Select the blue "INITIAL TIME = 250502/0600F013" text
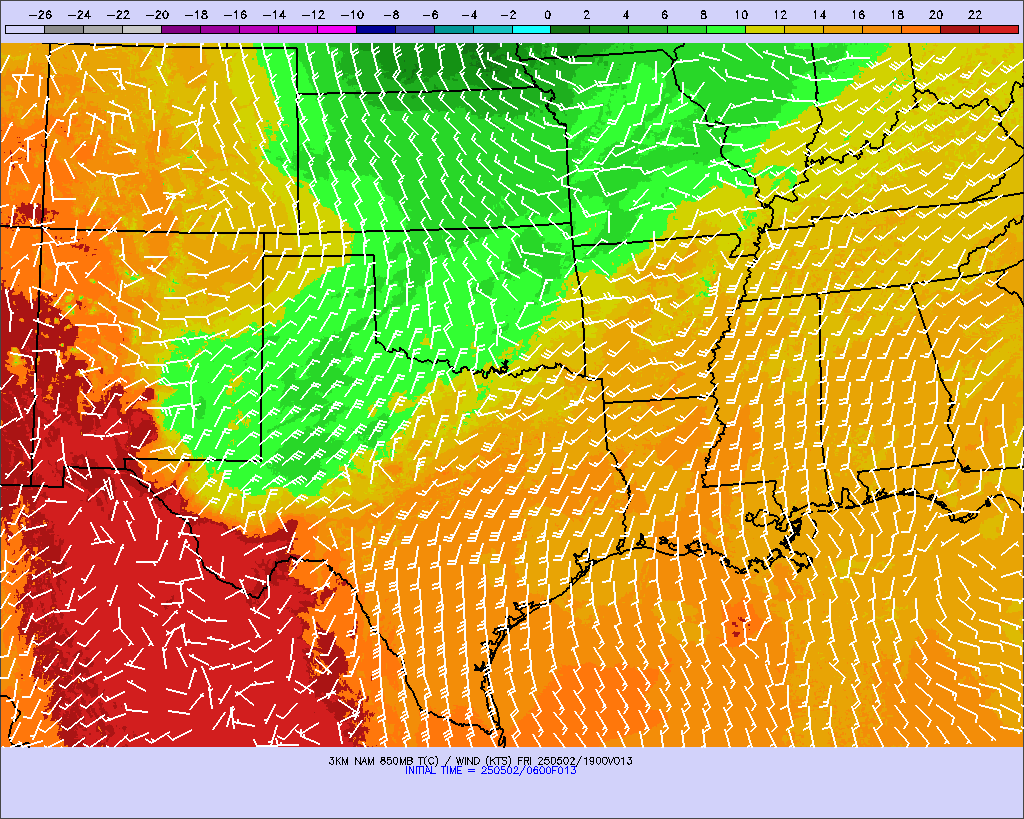 pos(490,771)
